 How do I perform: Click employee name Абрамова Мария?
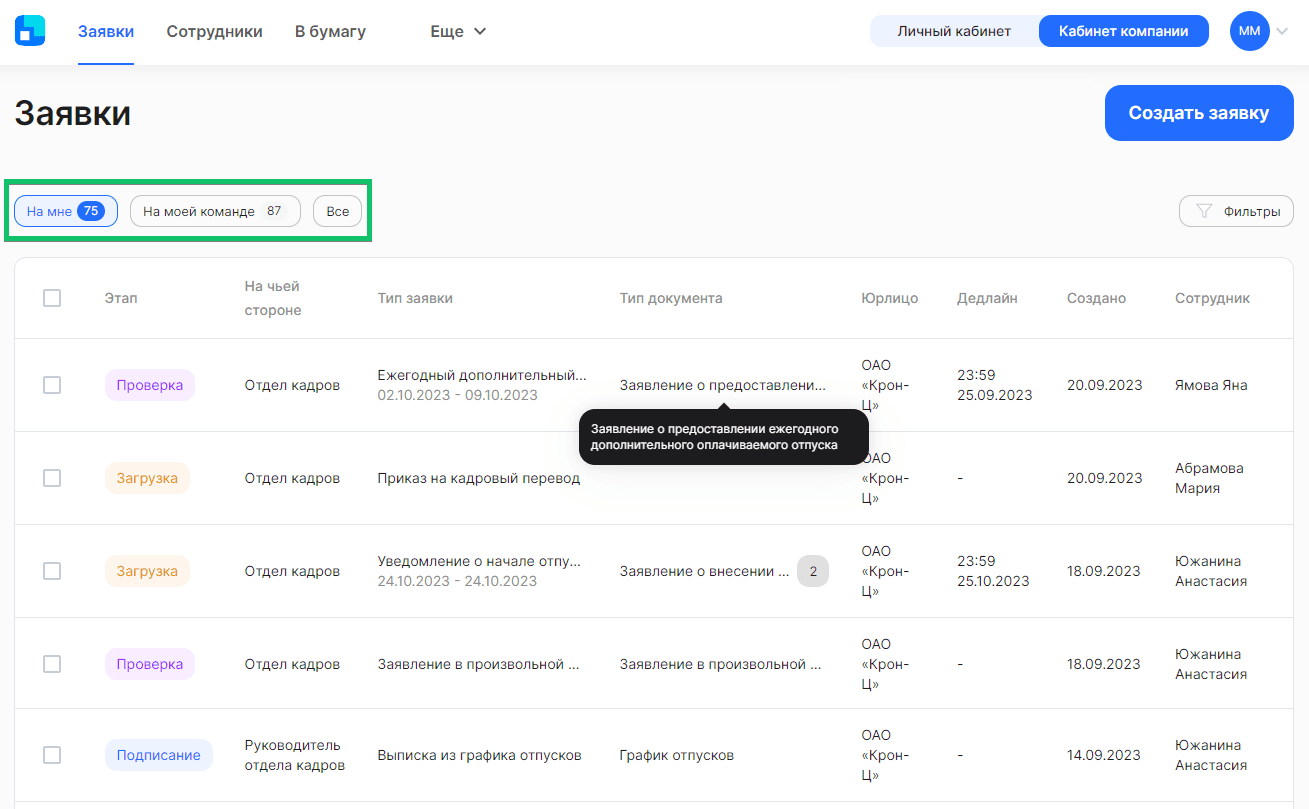(1209, 478)
